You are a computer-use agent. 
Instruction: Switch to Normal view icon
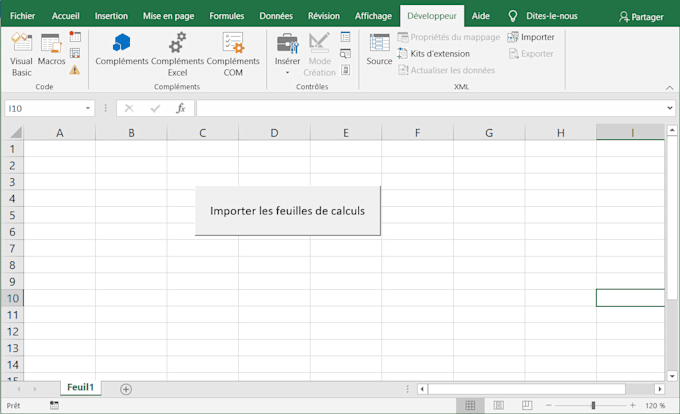pos(470,405)
